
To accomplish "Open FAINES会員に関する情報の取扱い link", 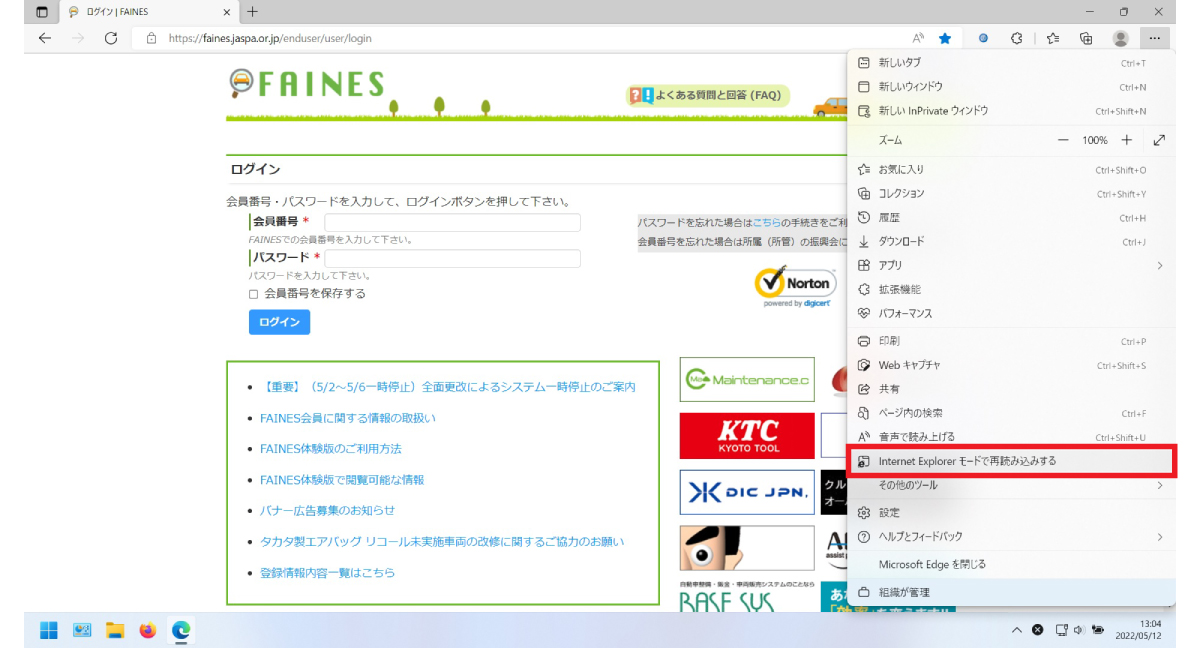I will (x=348, y=418).
